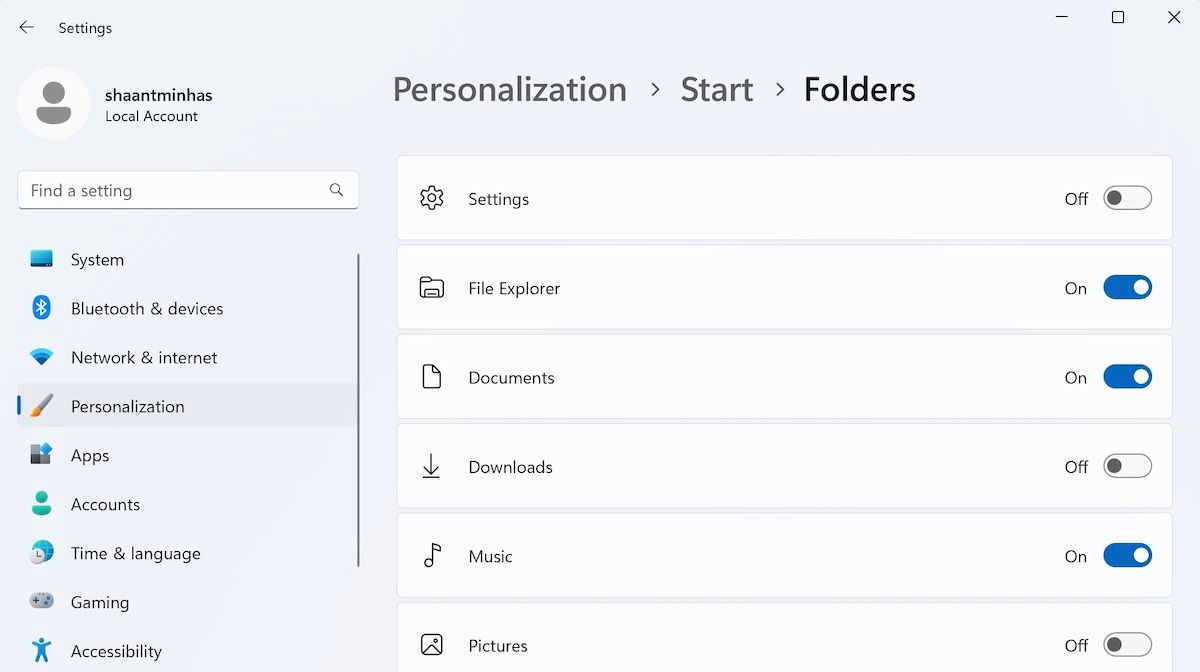Click the Gaming controller icon
The height and width of the screenshot is (672, 1200).
(x=41, y=602)
